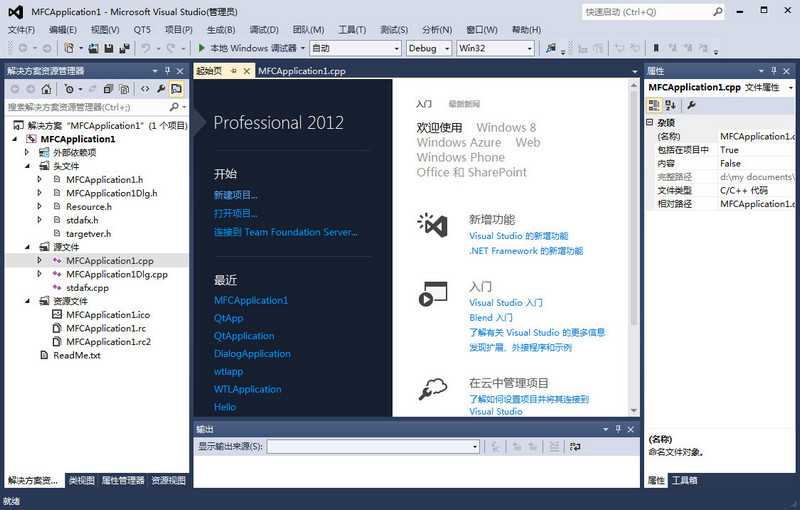800x510 pixels.
Task: Switch Properties grid to Categorized view
Action: coord(654,105)
